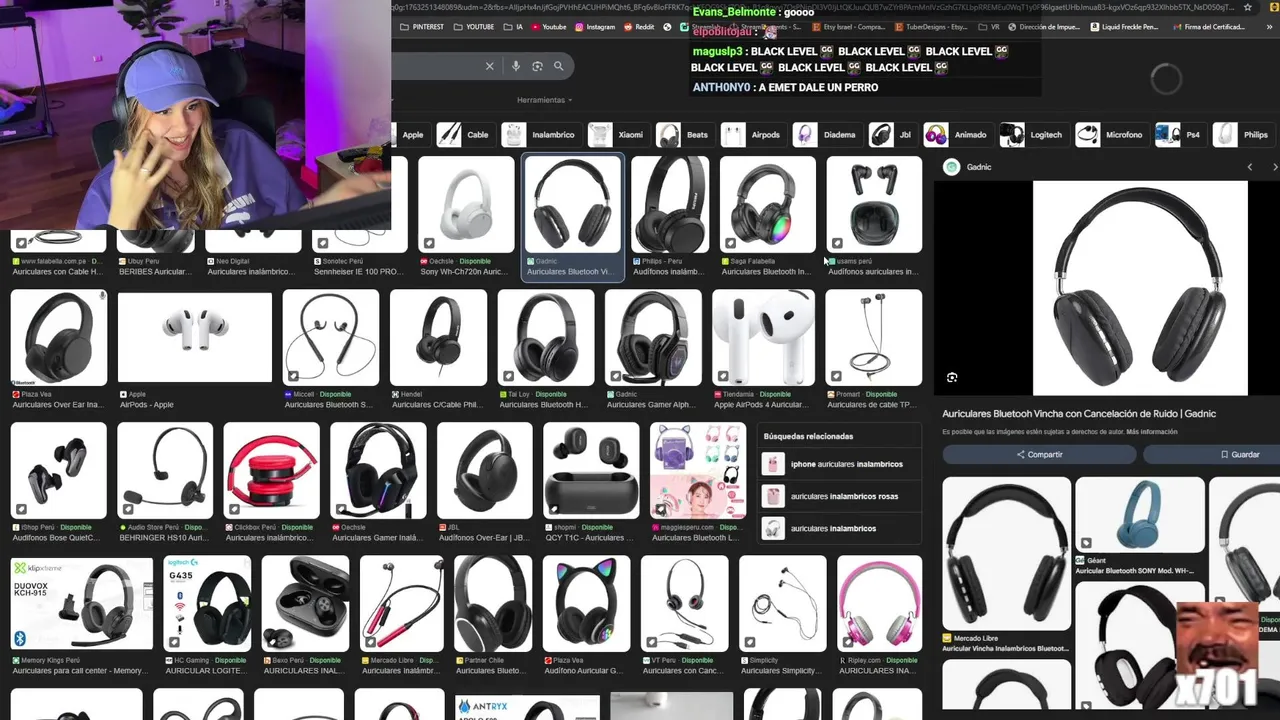Open the Youtube bookmark with red icon

click(549, 27)
